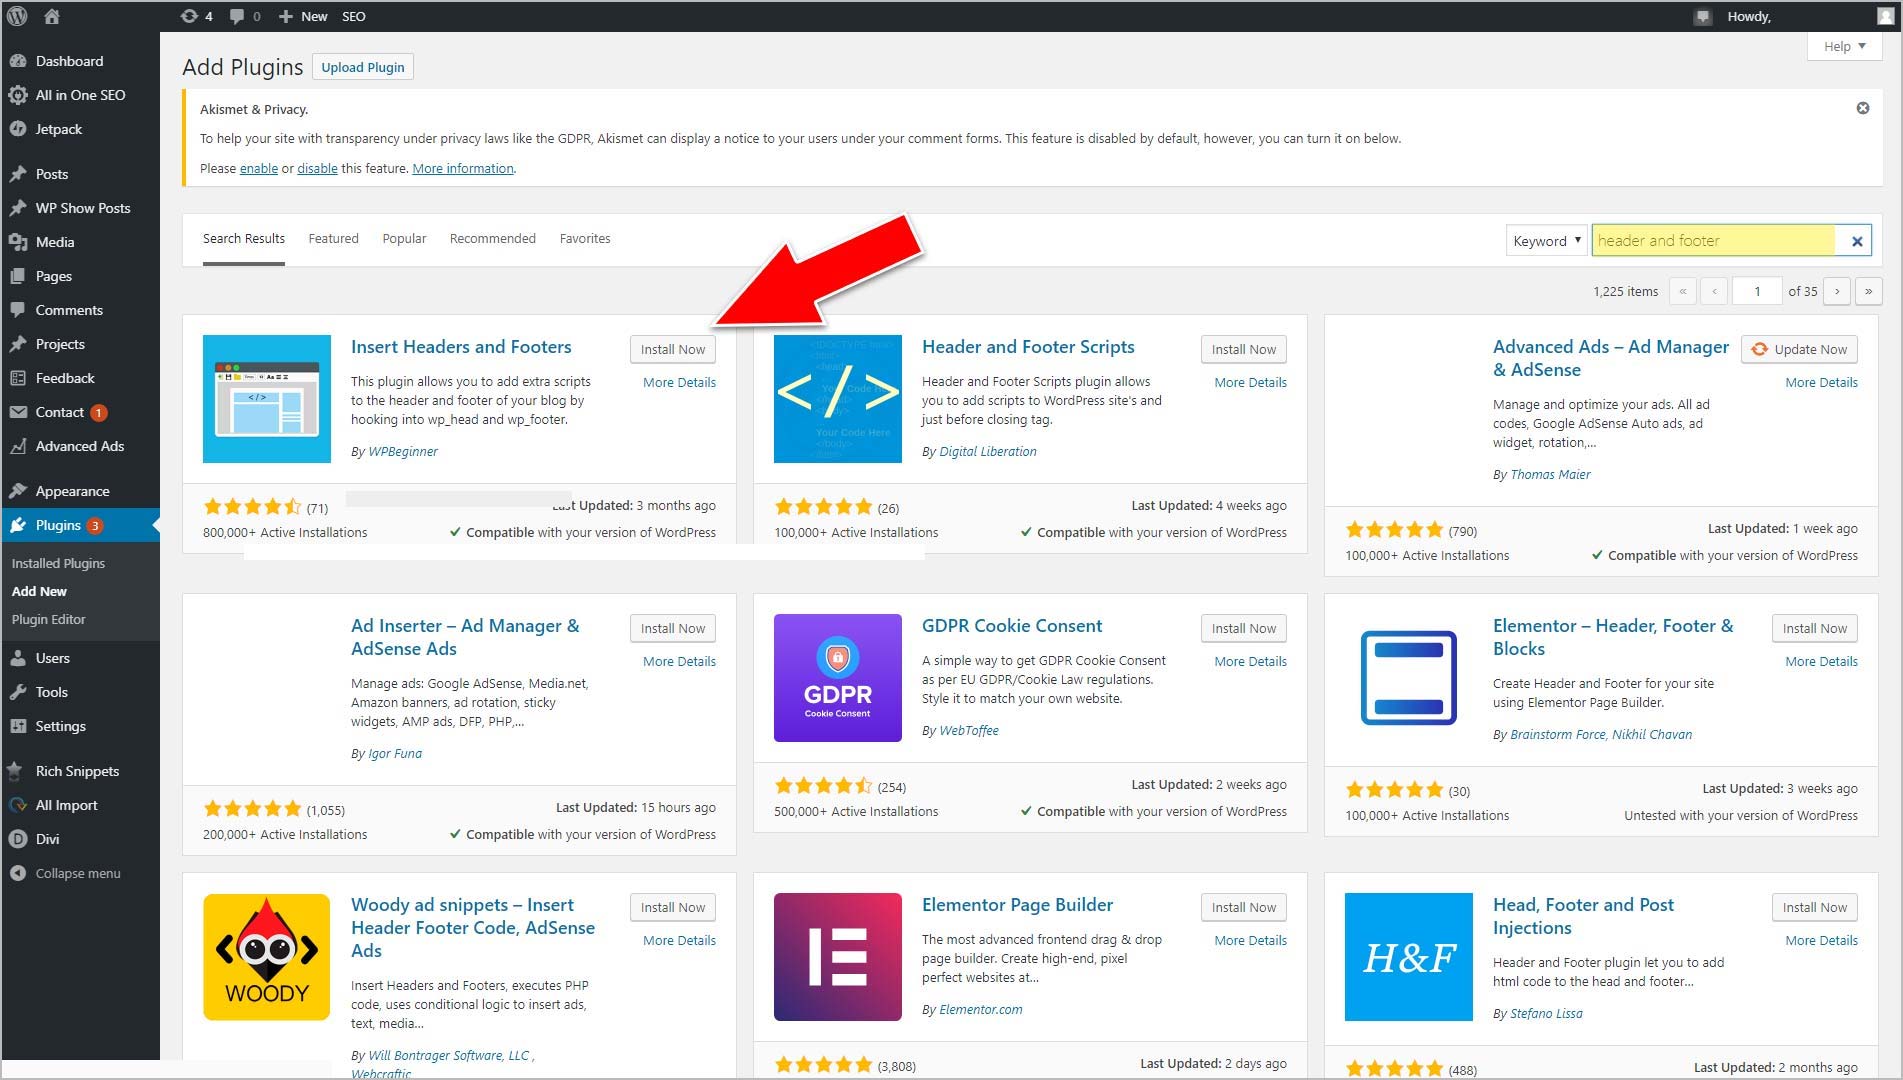Switch to the Favorites tab
This screenshot has height=1080, width=1903.
tap(585, 239)
